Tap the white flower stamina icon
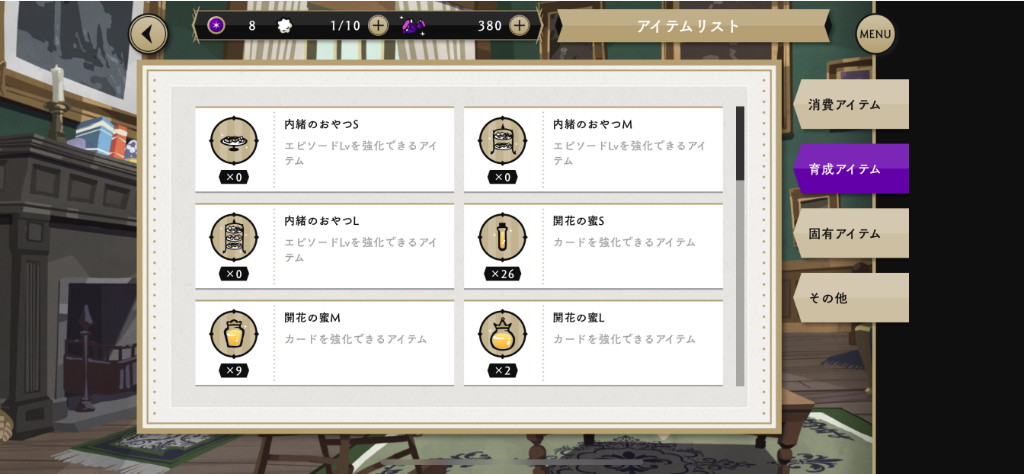The width and height of the screenshot is (1024, 474). point(283,26)
